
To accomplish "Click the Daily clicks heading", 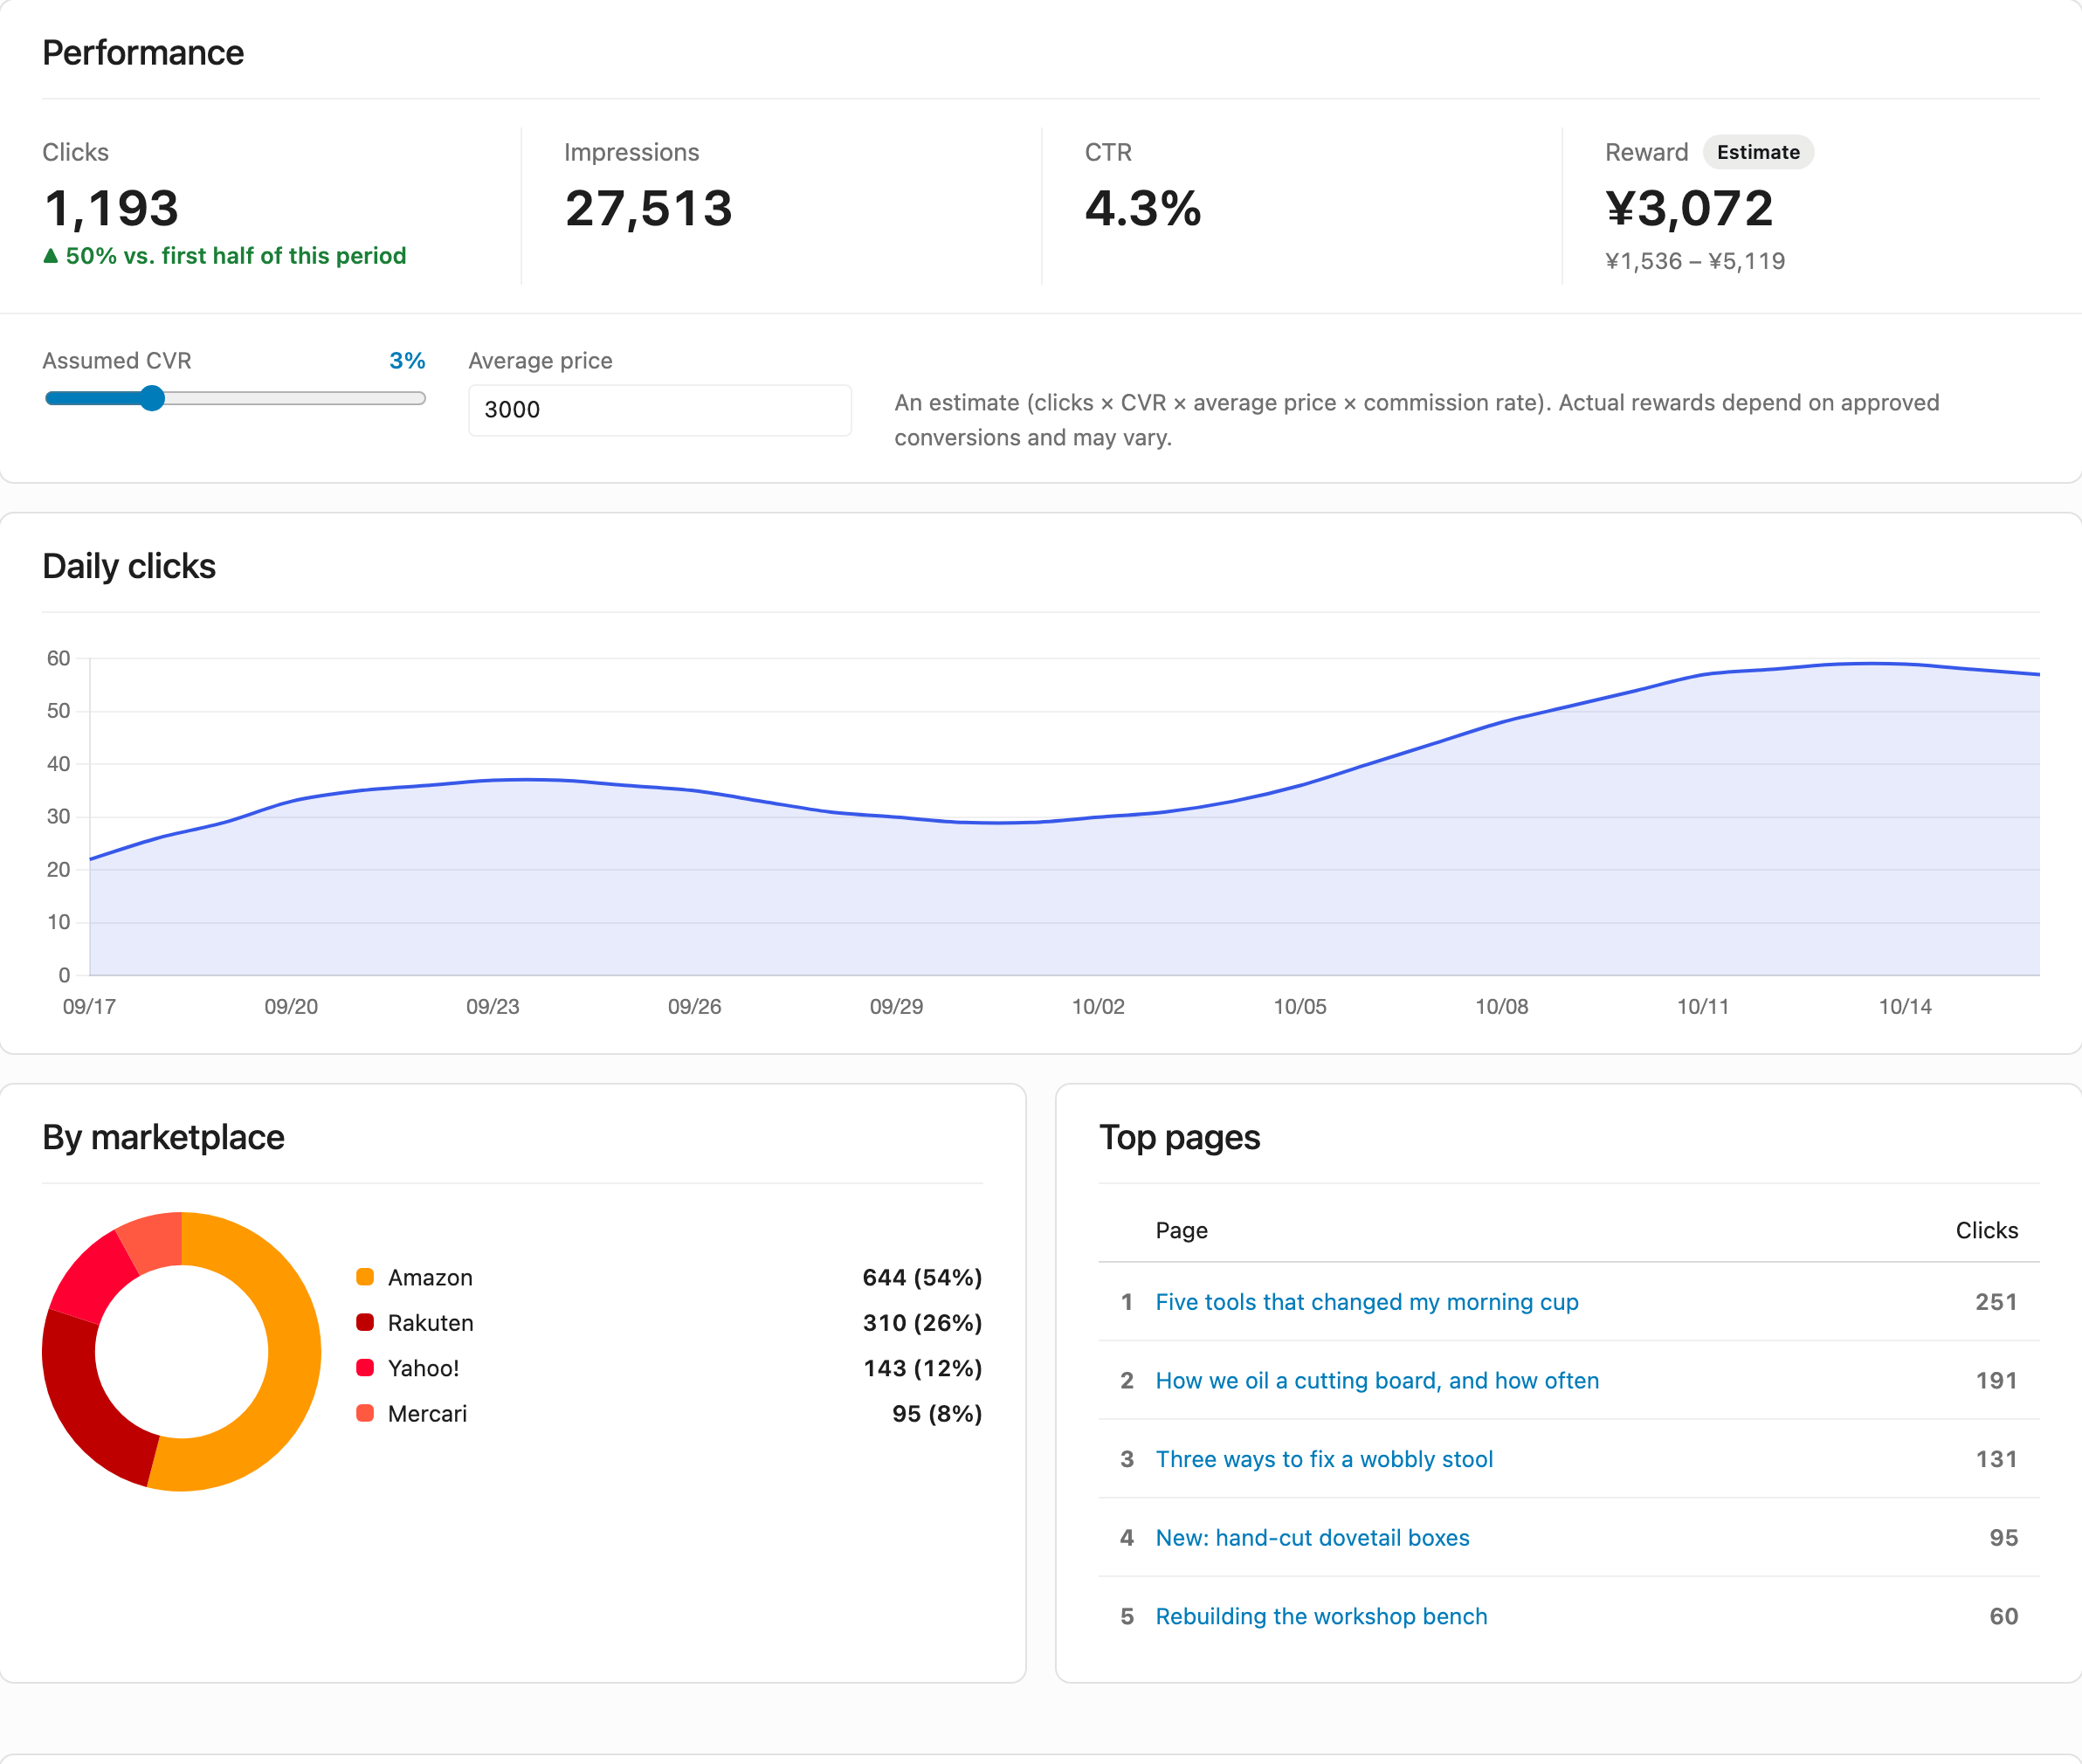I will pos(129,567).
